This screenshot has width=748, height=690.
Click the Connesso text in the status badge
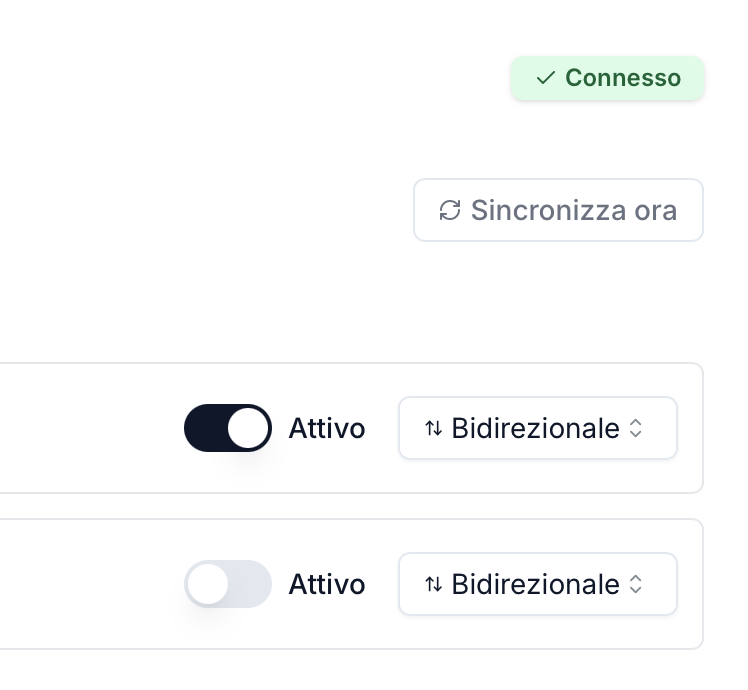pos(623,78)
